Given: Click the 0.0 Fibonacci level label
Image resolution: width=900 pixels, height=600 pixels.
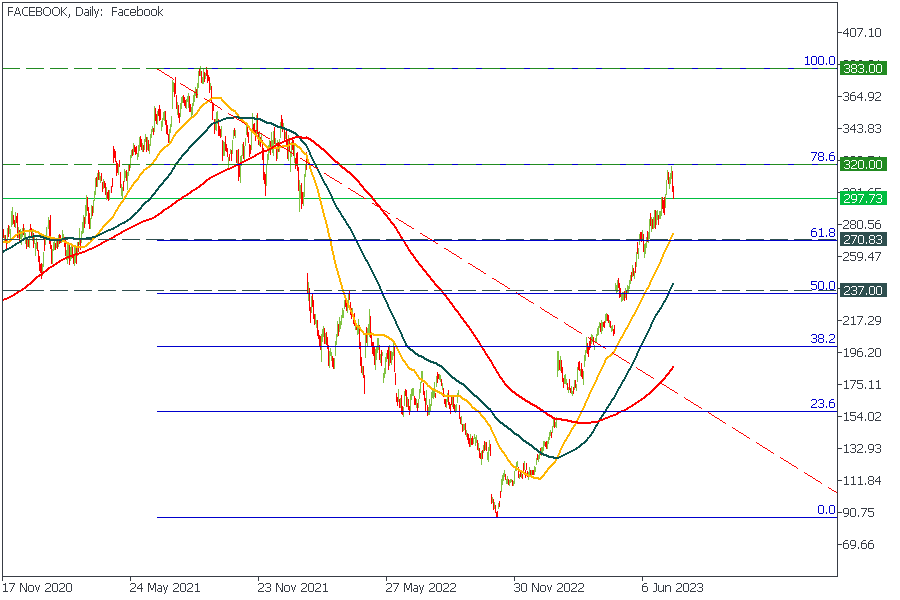Looking at the screenshot, I should tap(825, 509).
